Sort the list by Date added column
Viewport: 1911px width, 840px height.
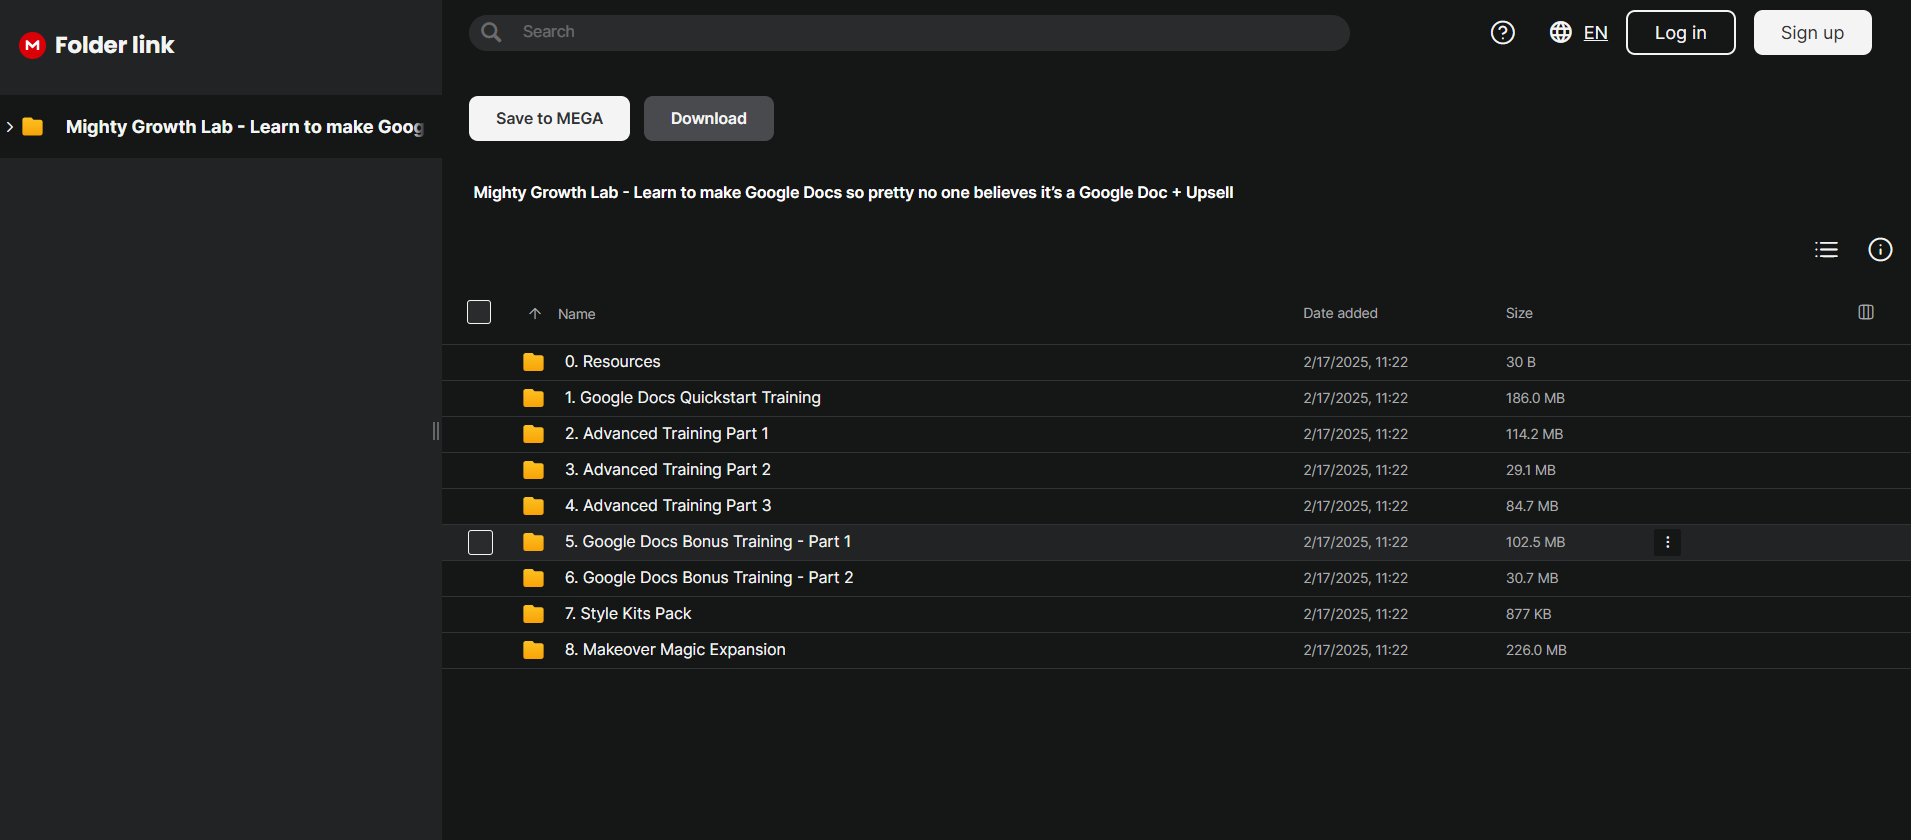click(x=1340, y=313)
